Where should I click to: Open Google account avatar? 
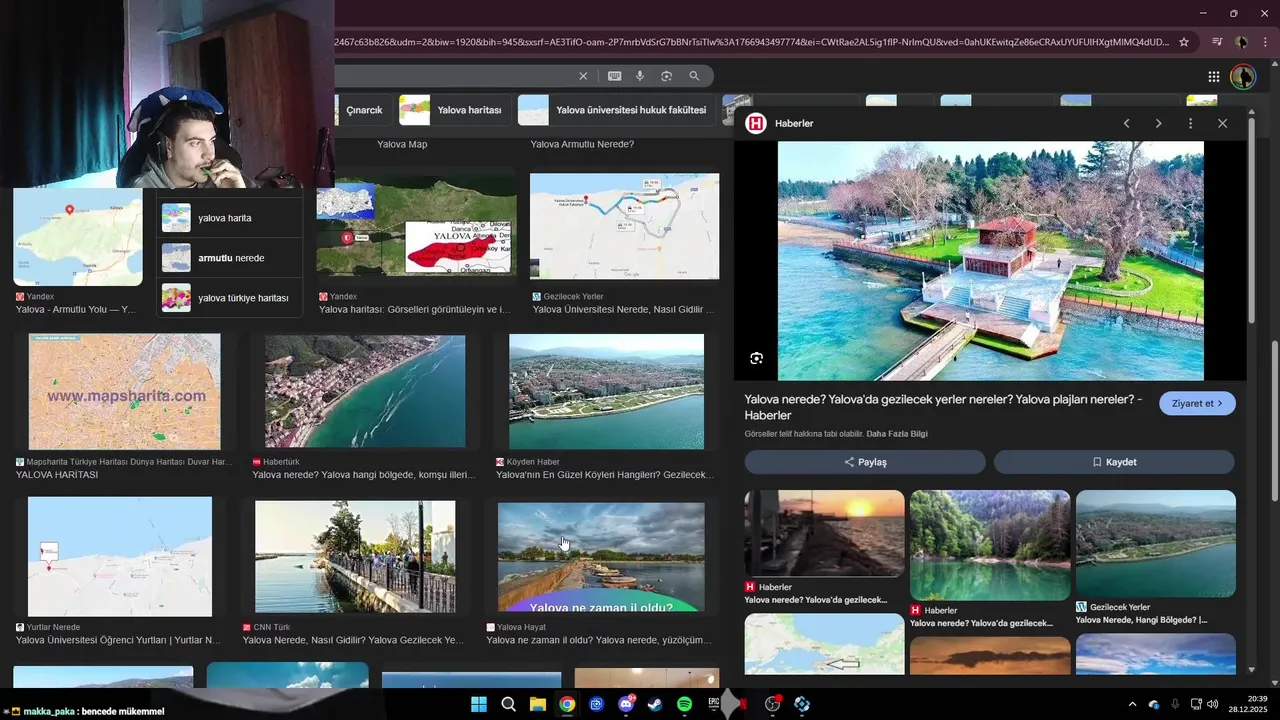(x=1243, y=76)
